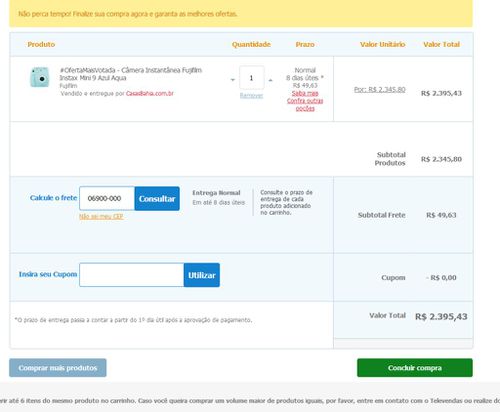Click the quantity field showing 1
500x412 pixels.
coord(252,78)
